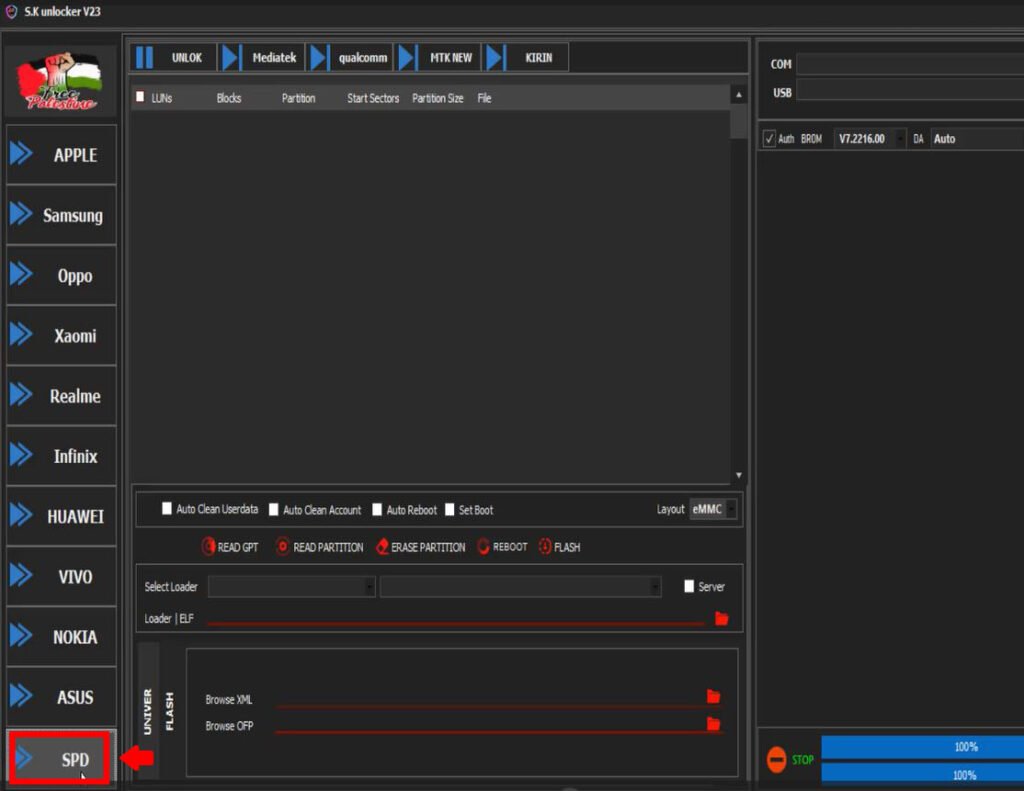The height and width of the screenshot is (791, 1024).
Task: Open the Samsung brand section
Action: coord(61,215)
